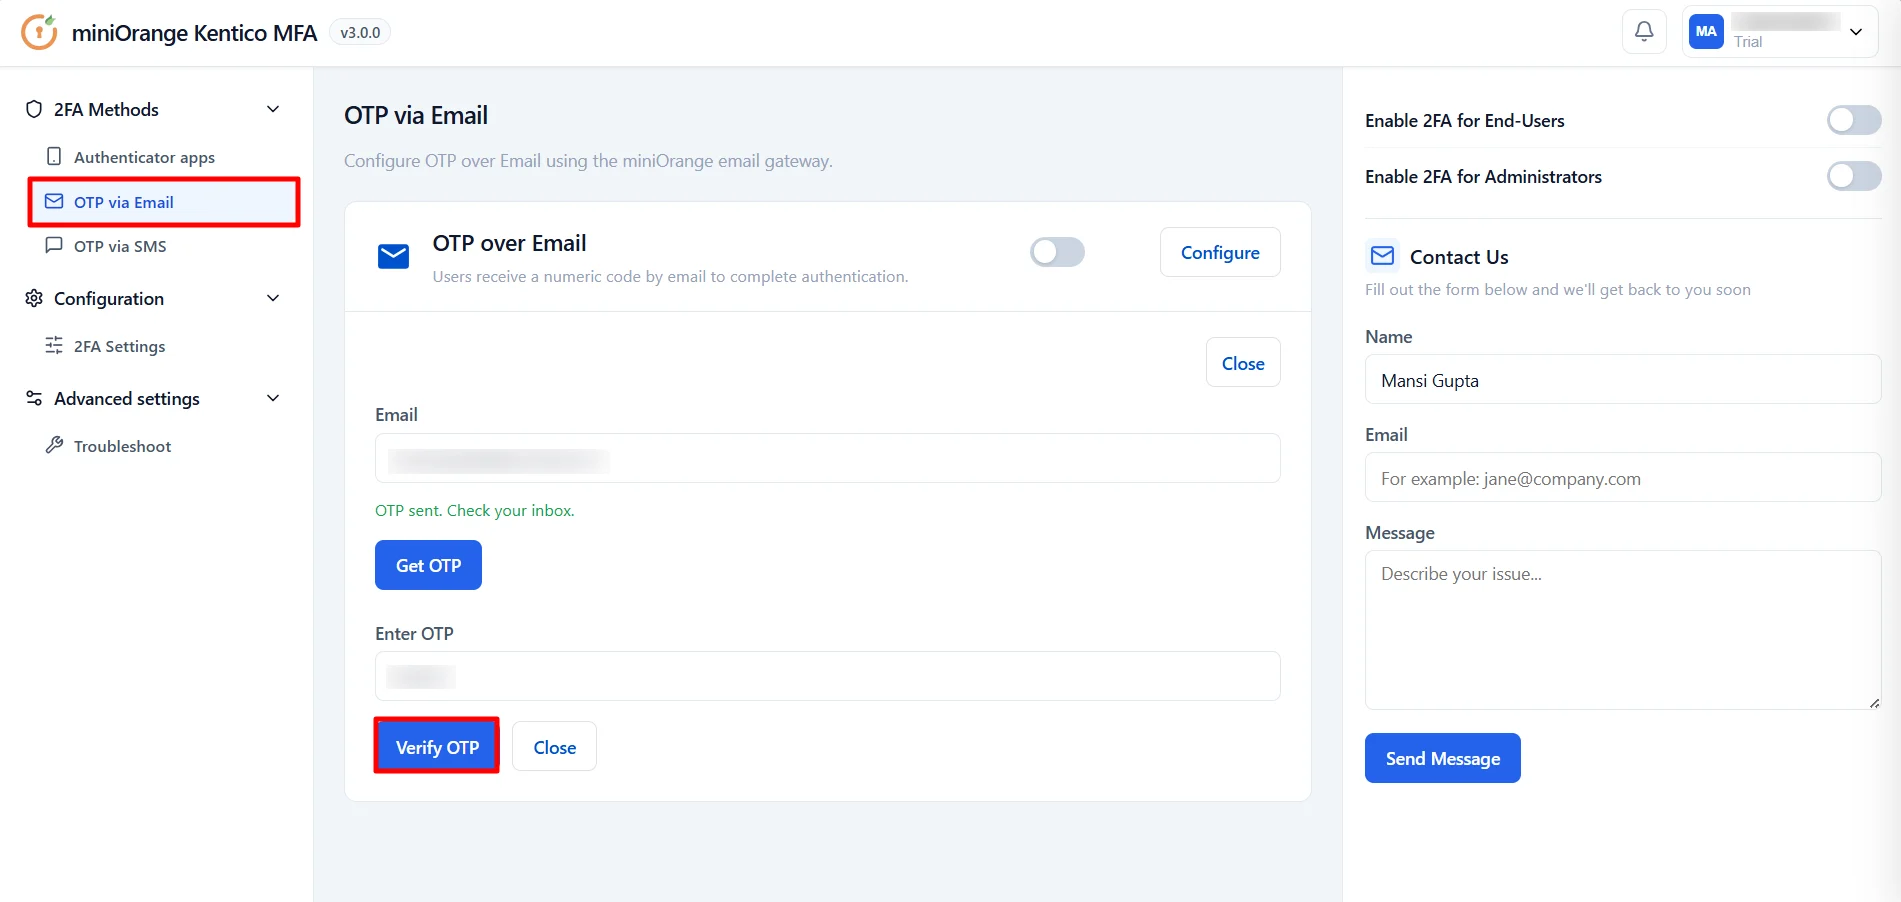Click the MA user avatar
The height and width of the screenshot is (902, 1901).
point(1706,32)
